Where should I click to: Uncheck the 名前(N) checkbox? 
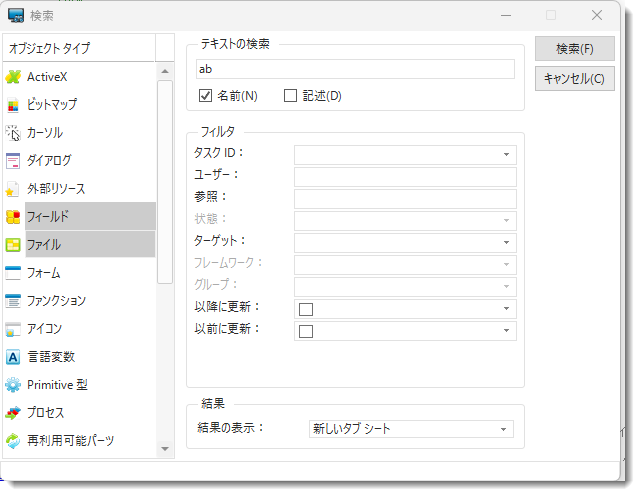[x=206, y=96]
